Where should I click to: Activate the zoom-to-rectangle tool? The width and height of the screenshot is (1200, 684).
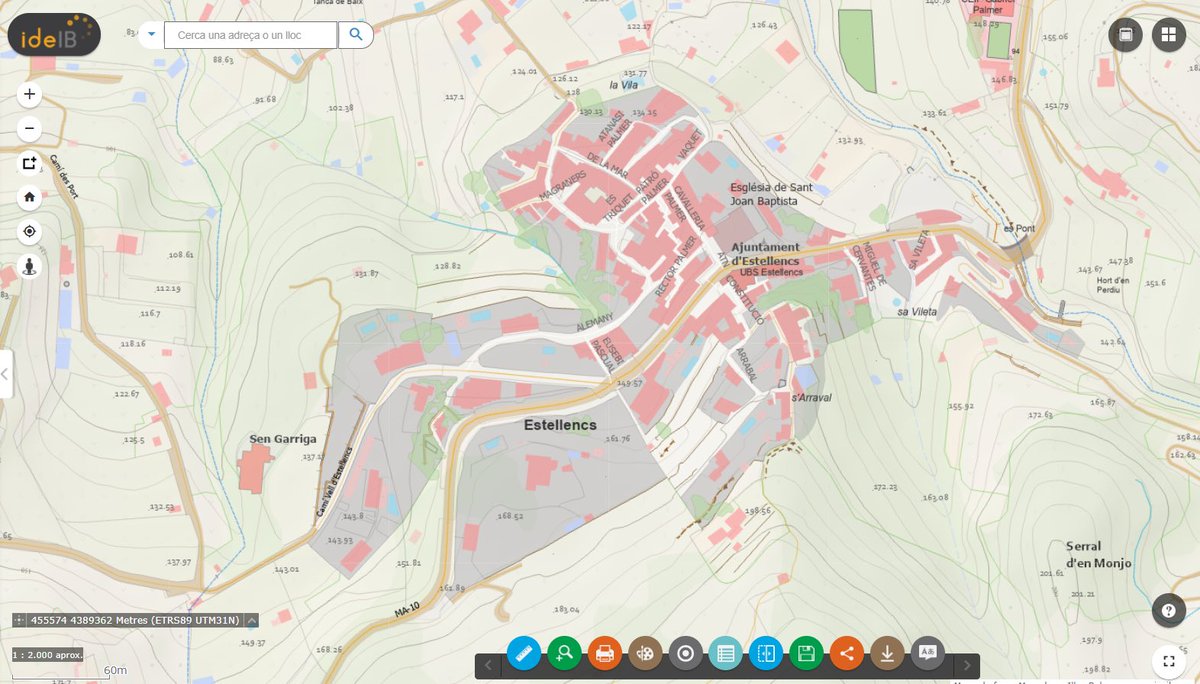pyautogui.click(x=29, y=163)
